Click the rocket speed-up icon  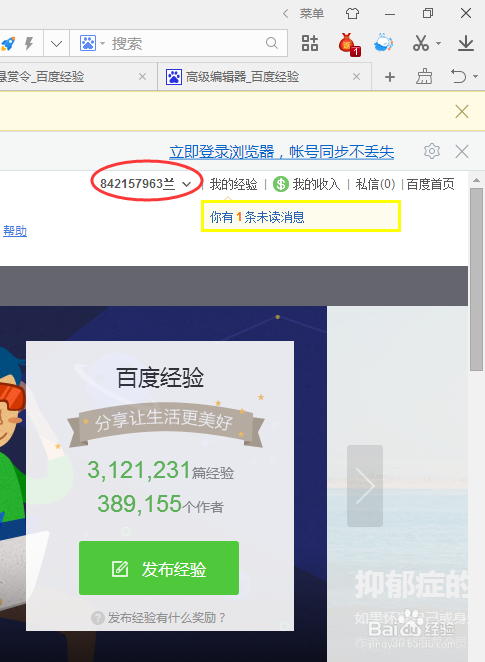tap(8, 43)
